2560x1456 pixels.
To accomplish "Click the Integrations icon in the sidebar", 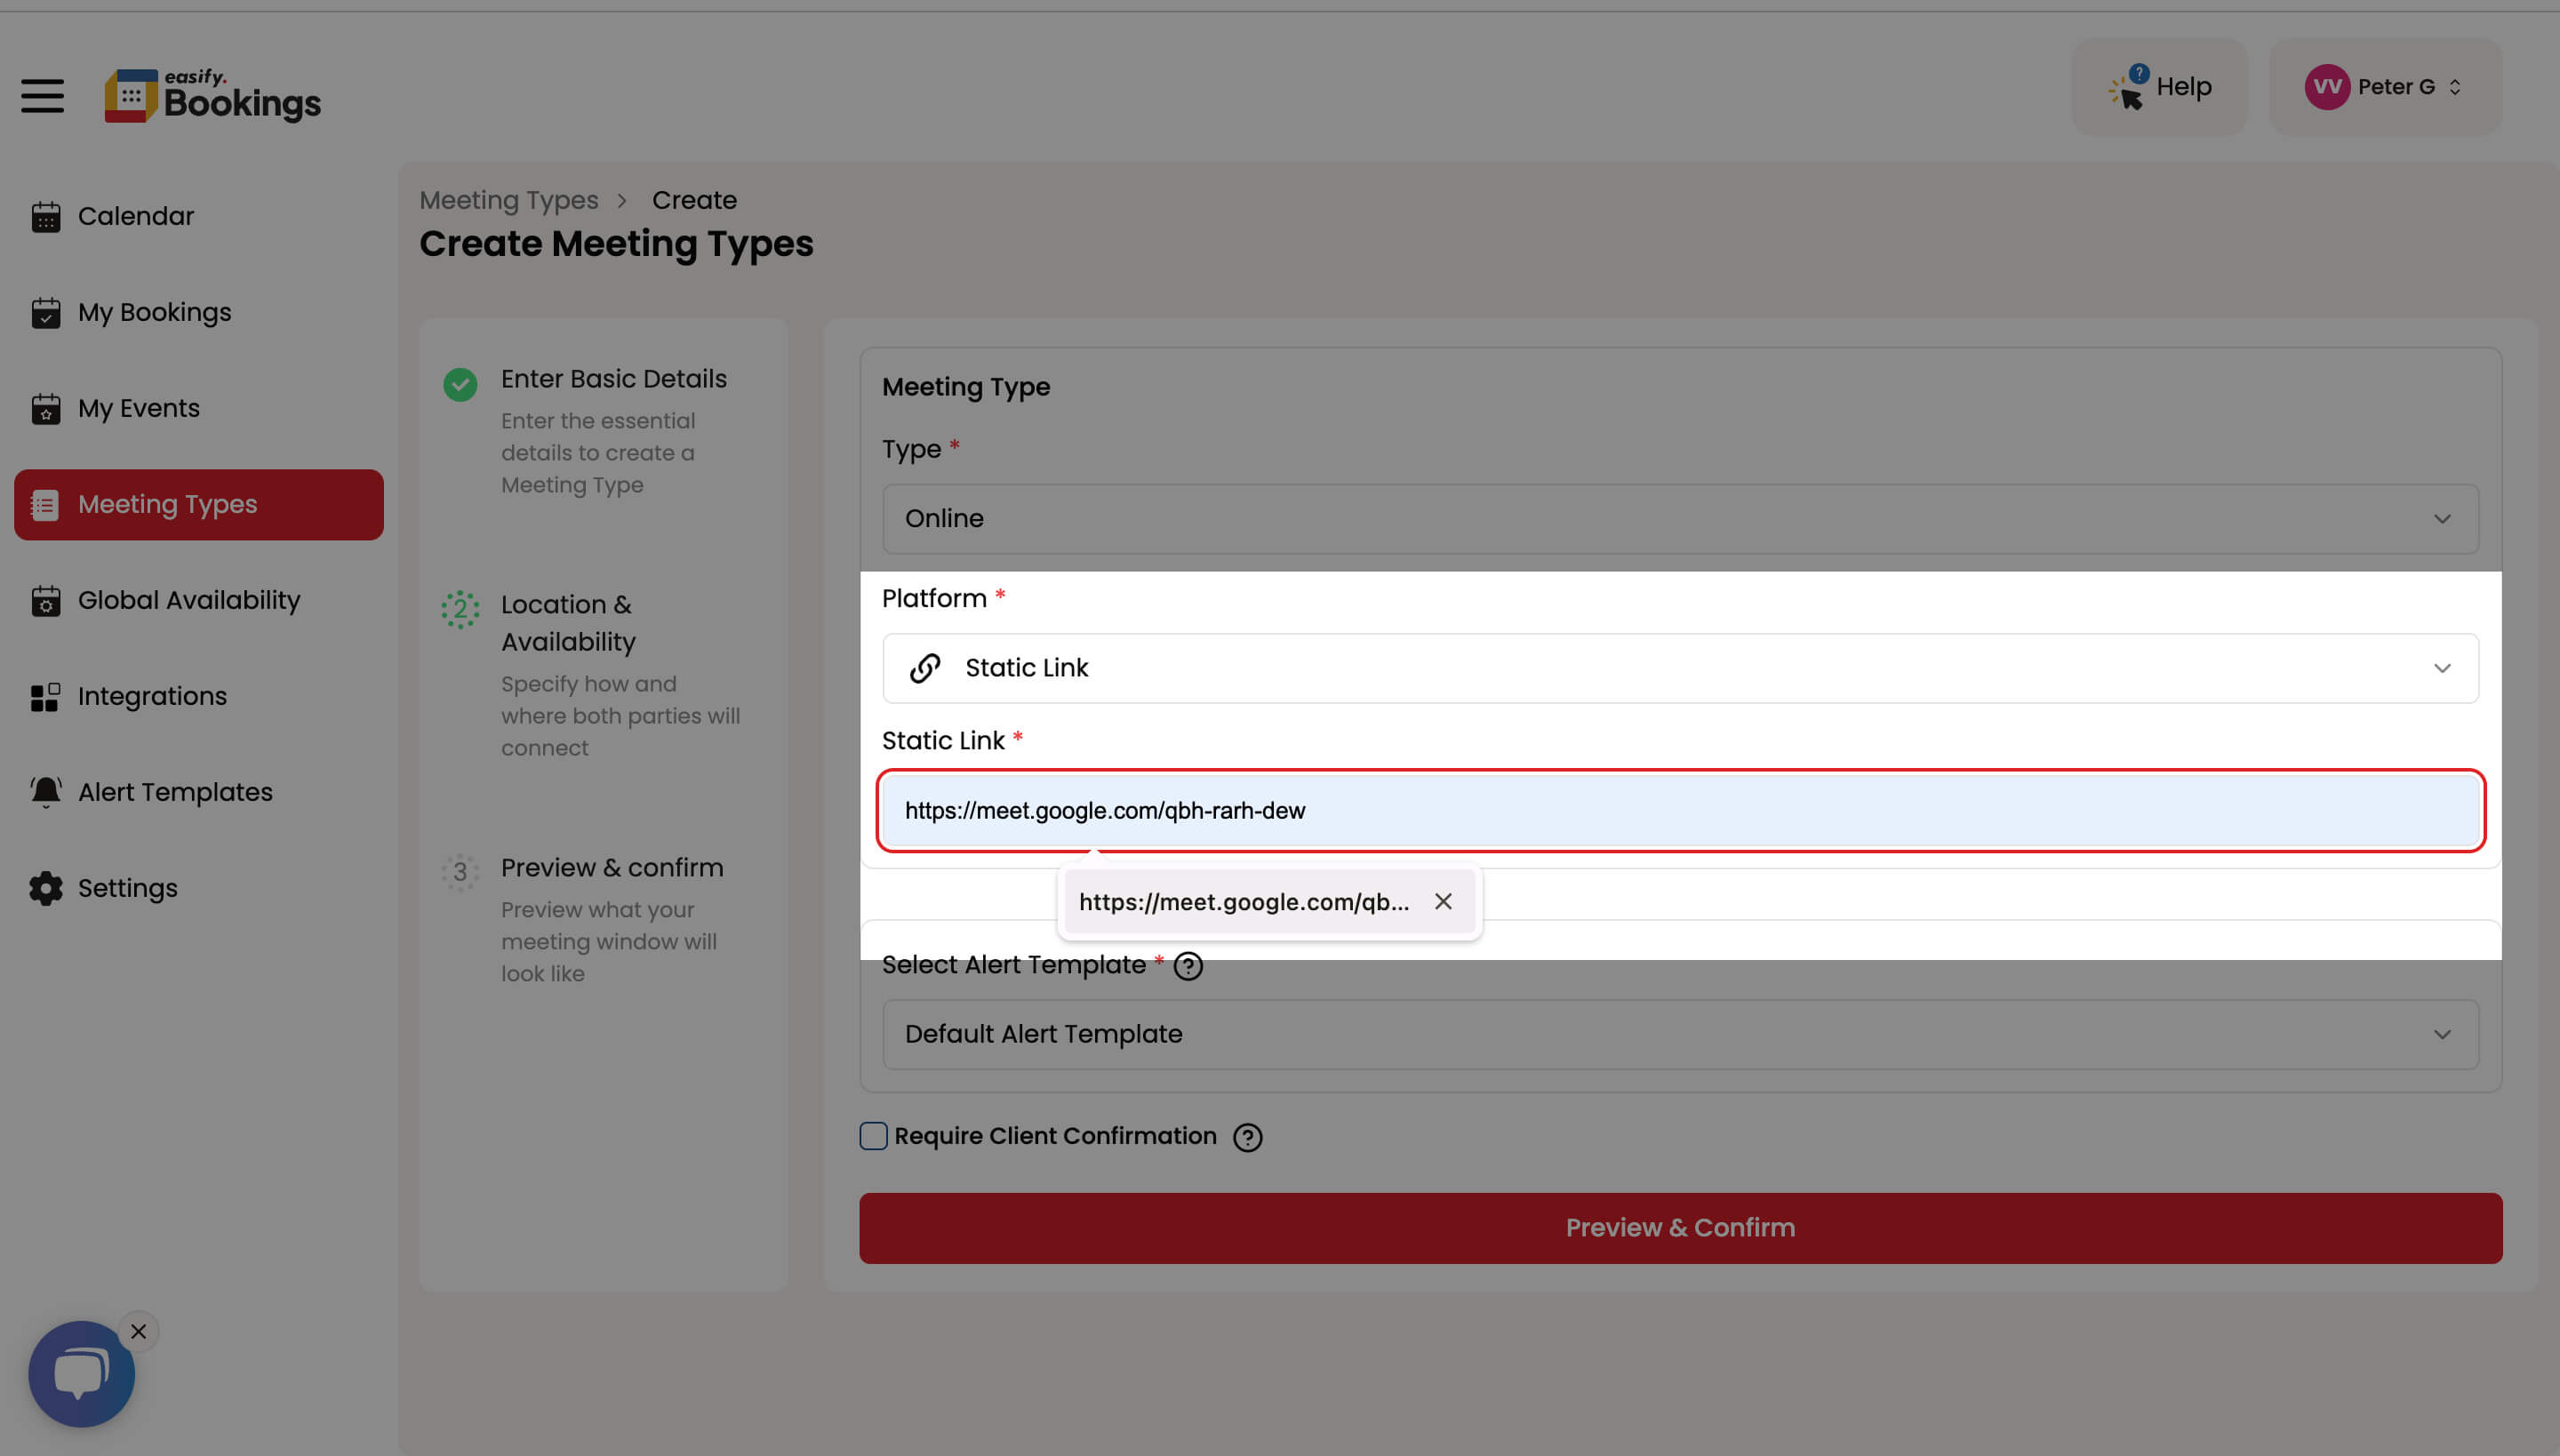I will coord(45,697).
